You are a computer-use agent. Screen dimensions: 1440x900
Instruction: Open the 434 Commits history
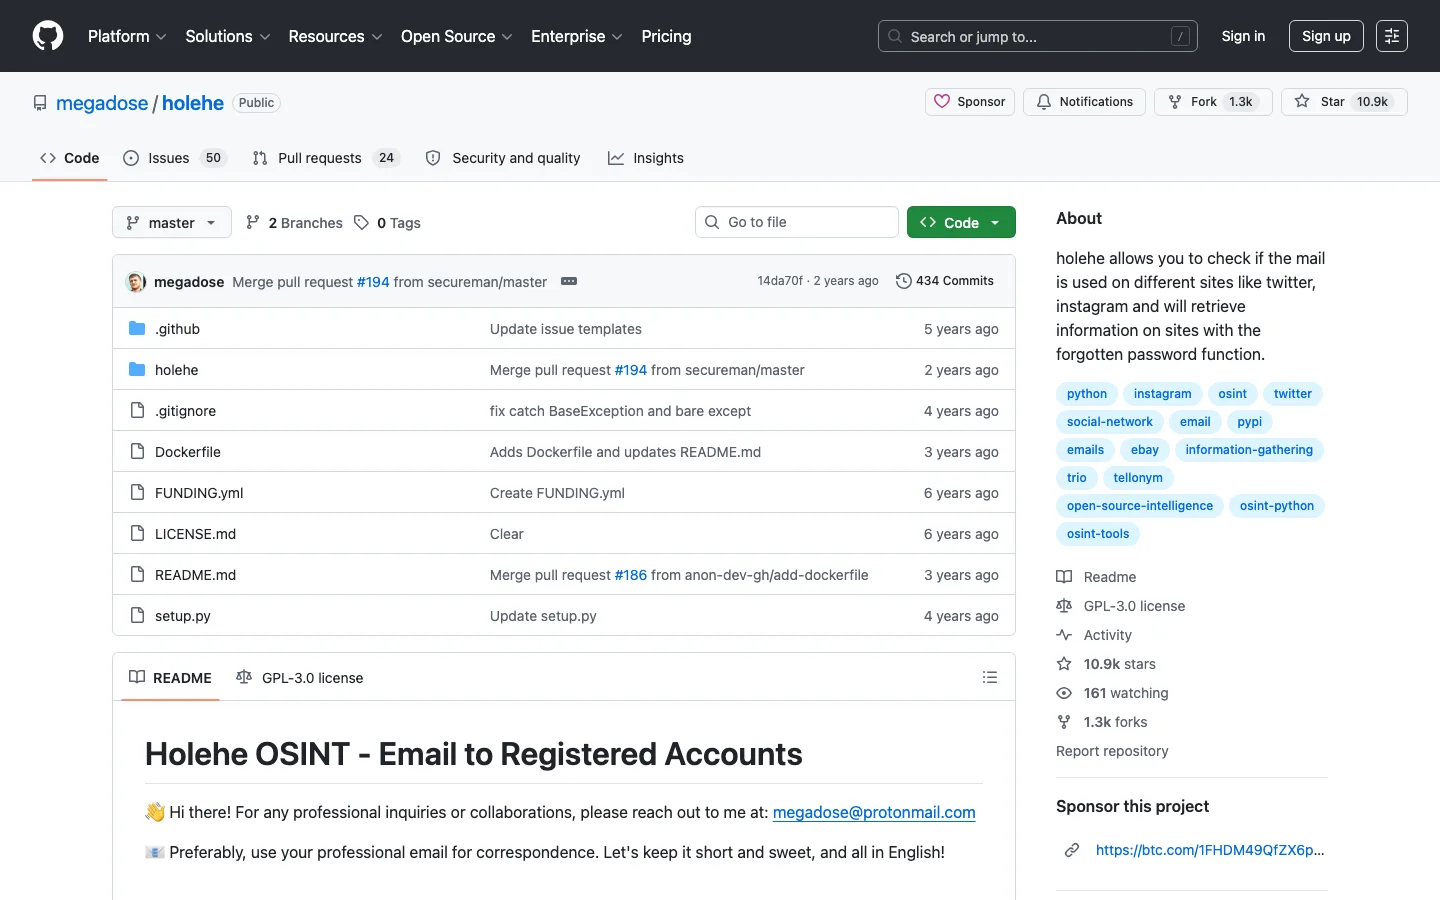pos(945,281)
